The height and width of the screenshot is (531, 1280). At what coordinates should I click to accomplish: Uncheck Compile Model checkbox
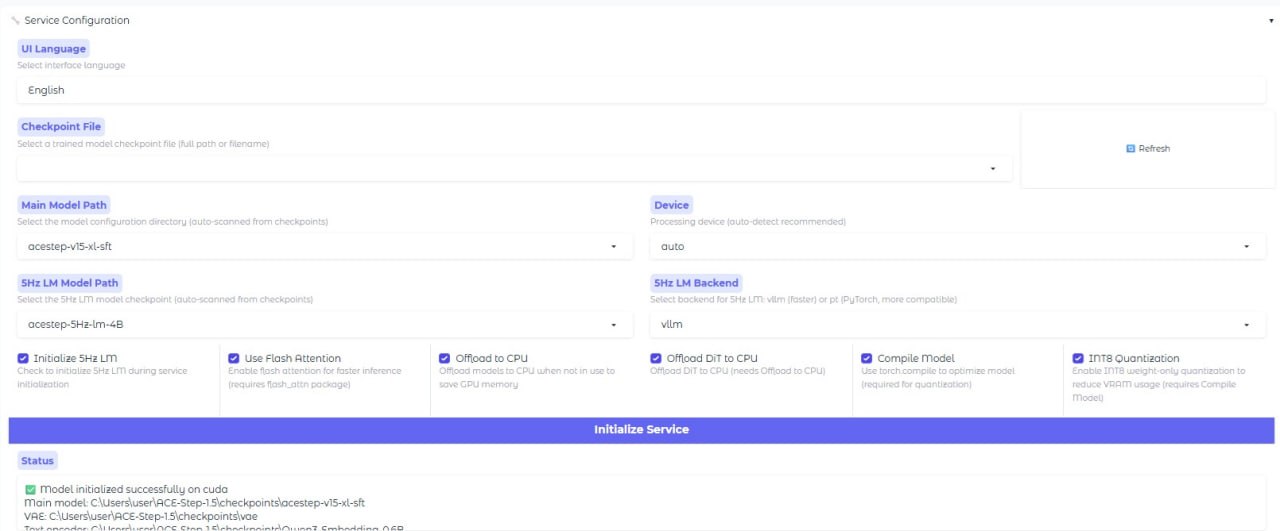point(867,358)
